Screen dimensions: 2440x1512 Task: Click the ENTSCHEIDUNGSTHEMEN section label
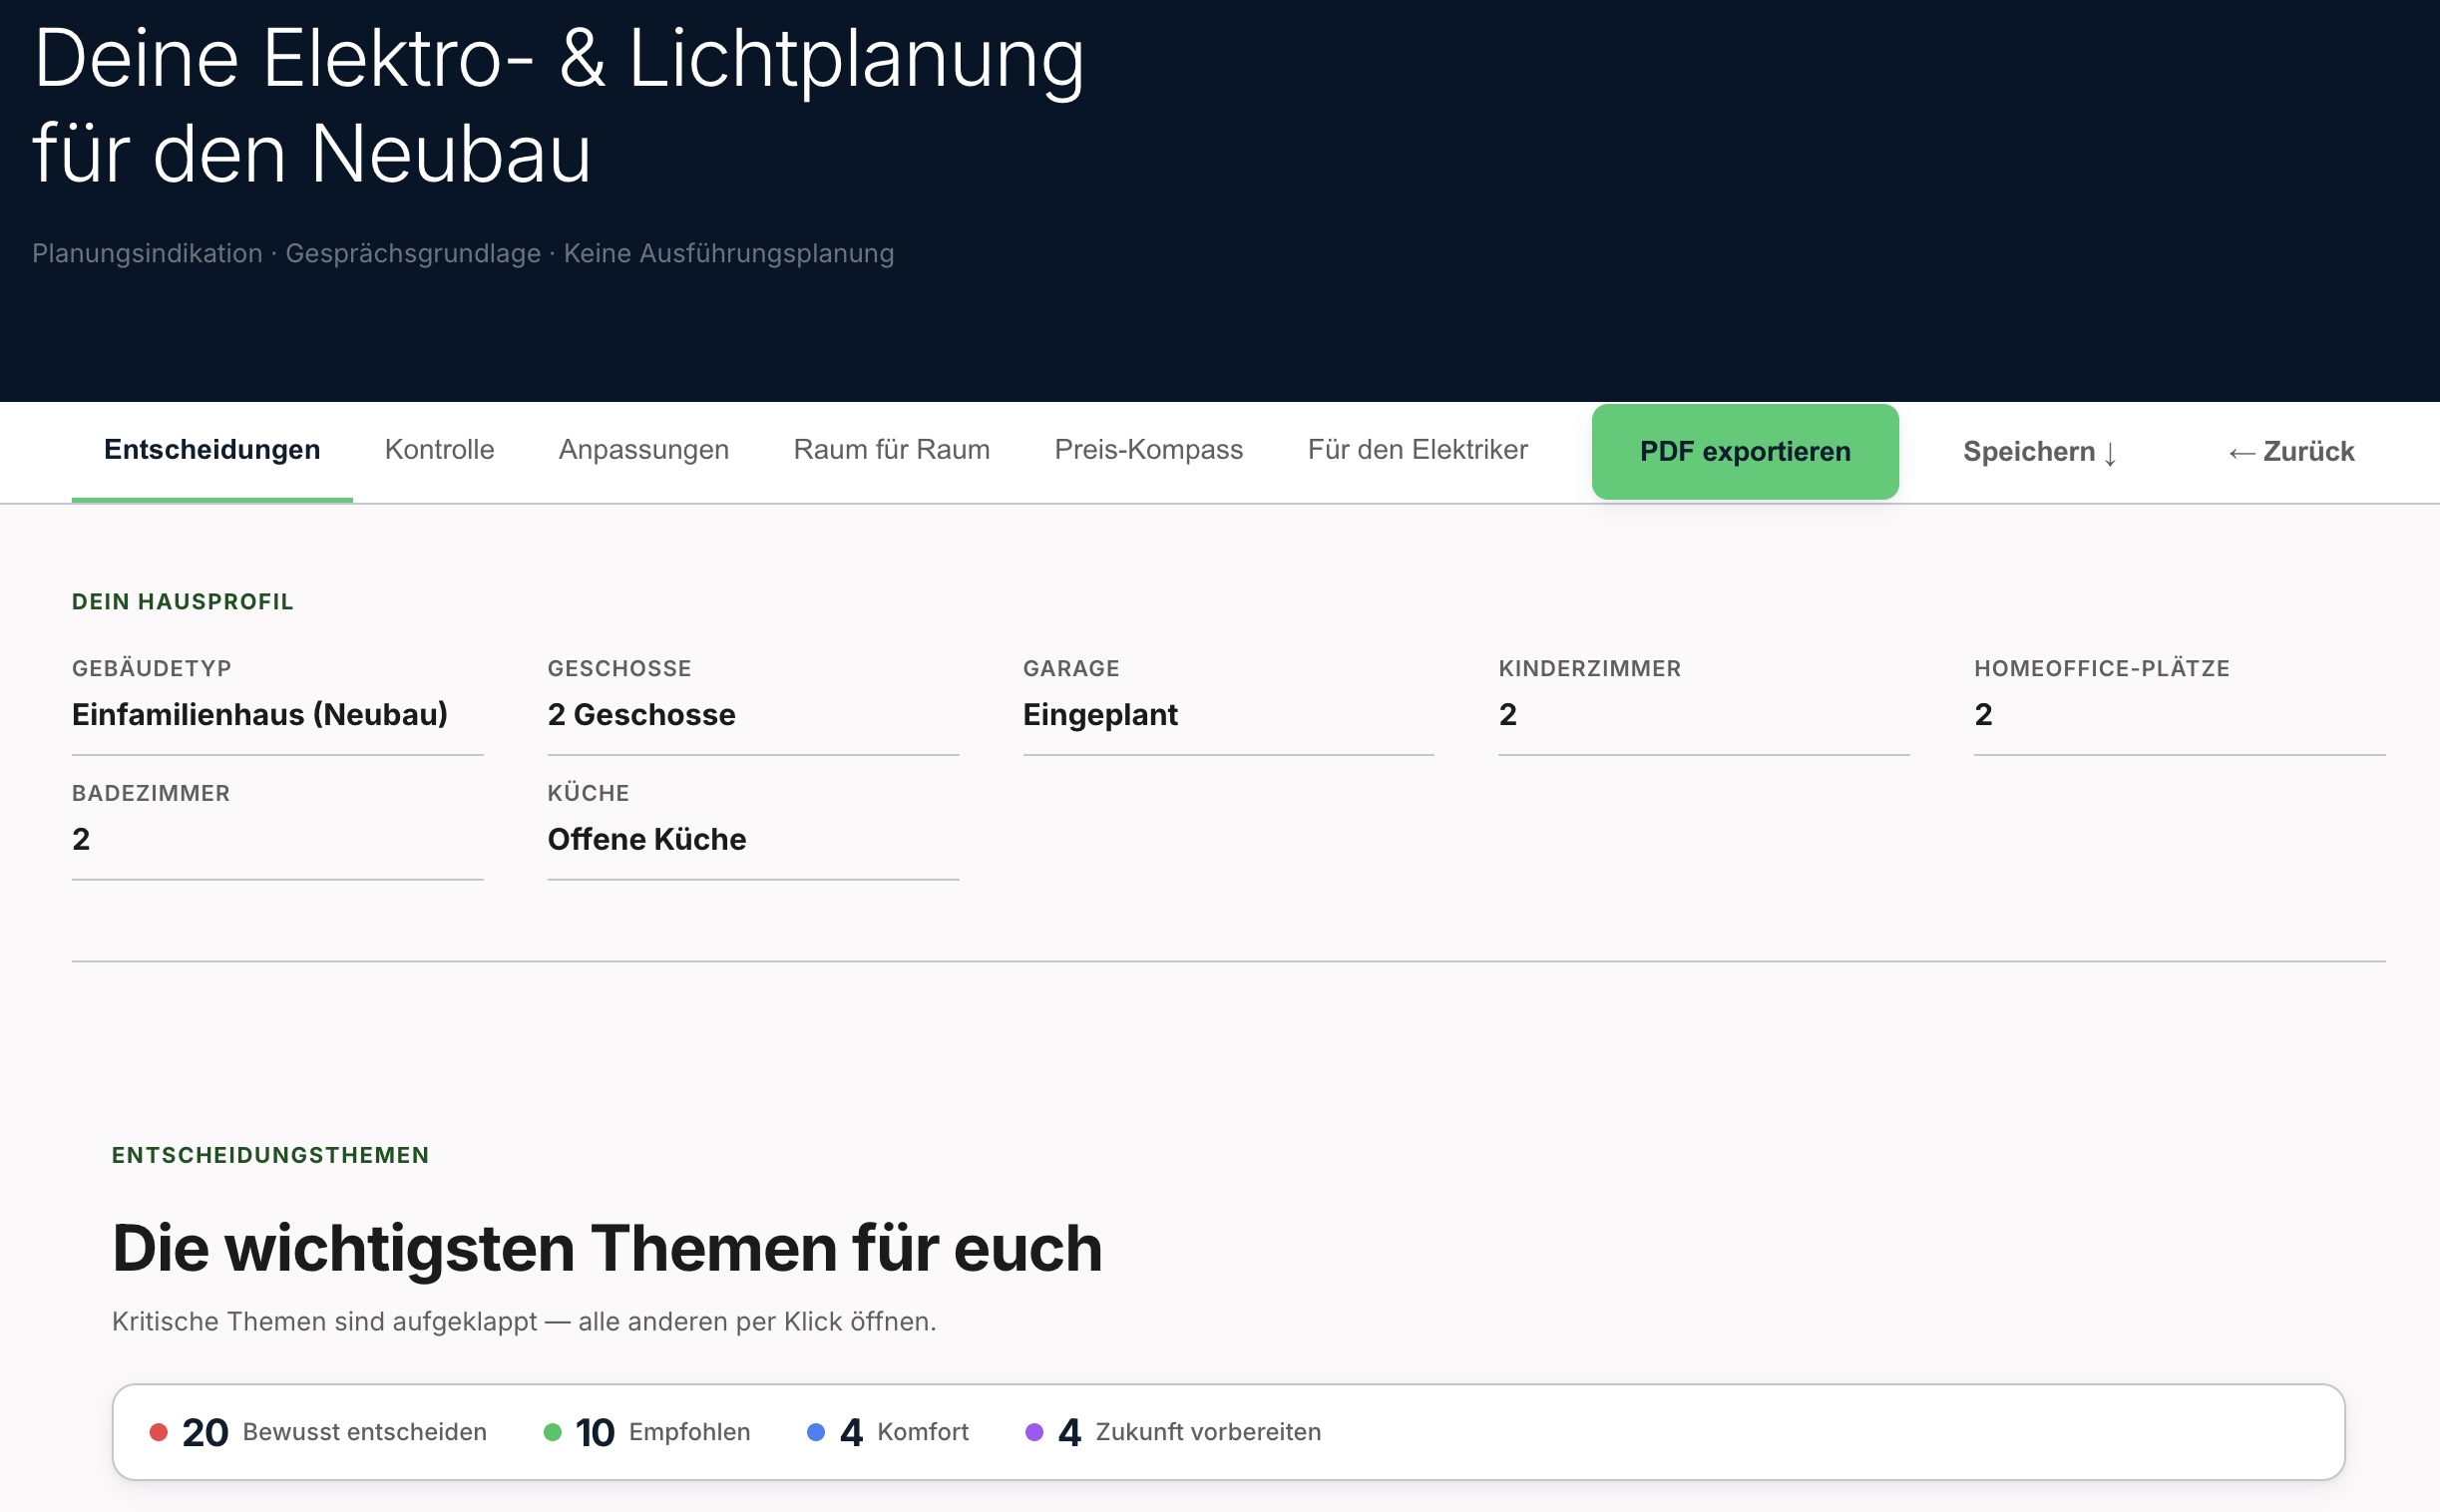(270, 1156)
